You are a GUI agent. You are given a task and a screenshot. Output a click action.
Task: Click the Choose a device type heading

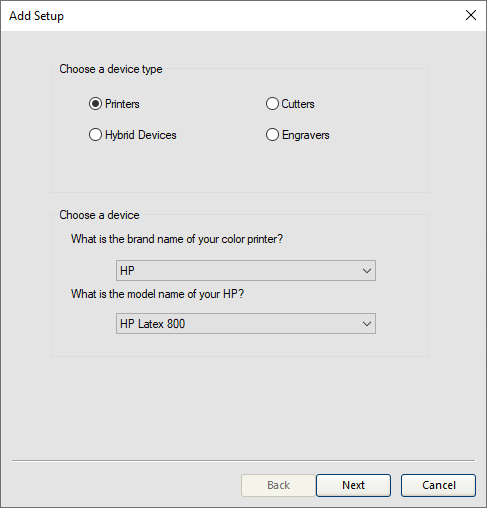pyautogui.click(x=111, y=69)
